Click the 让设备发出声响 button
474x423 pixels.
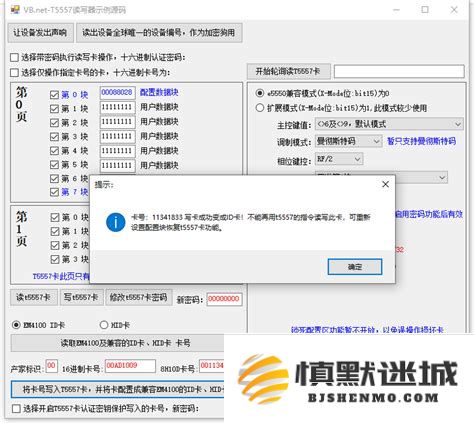(40, 33)
